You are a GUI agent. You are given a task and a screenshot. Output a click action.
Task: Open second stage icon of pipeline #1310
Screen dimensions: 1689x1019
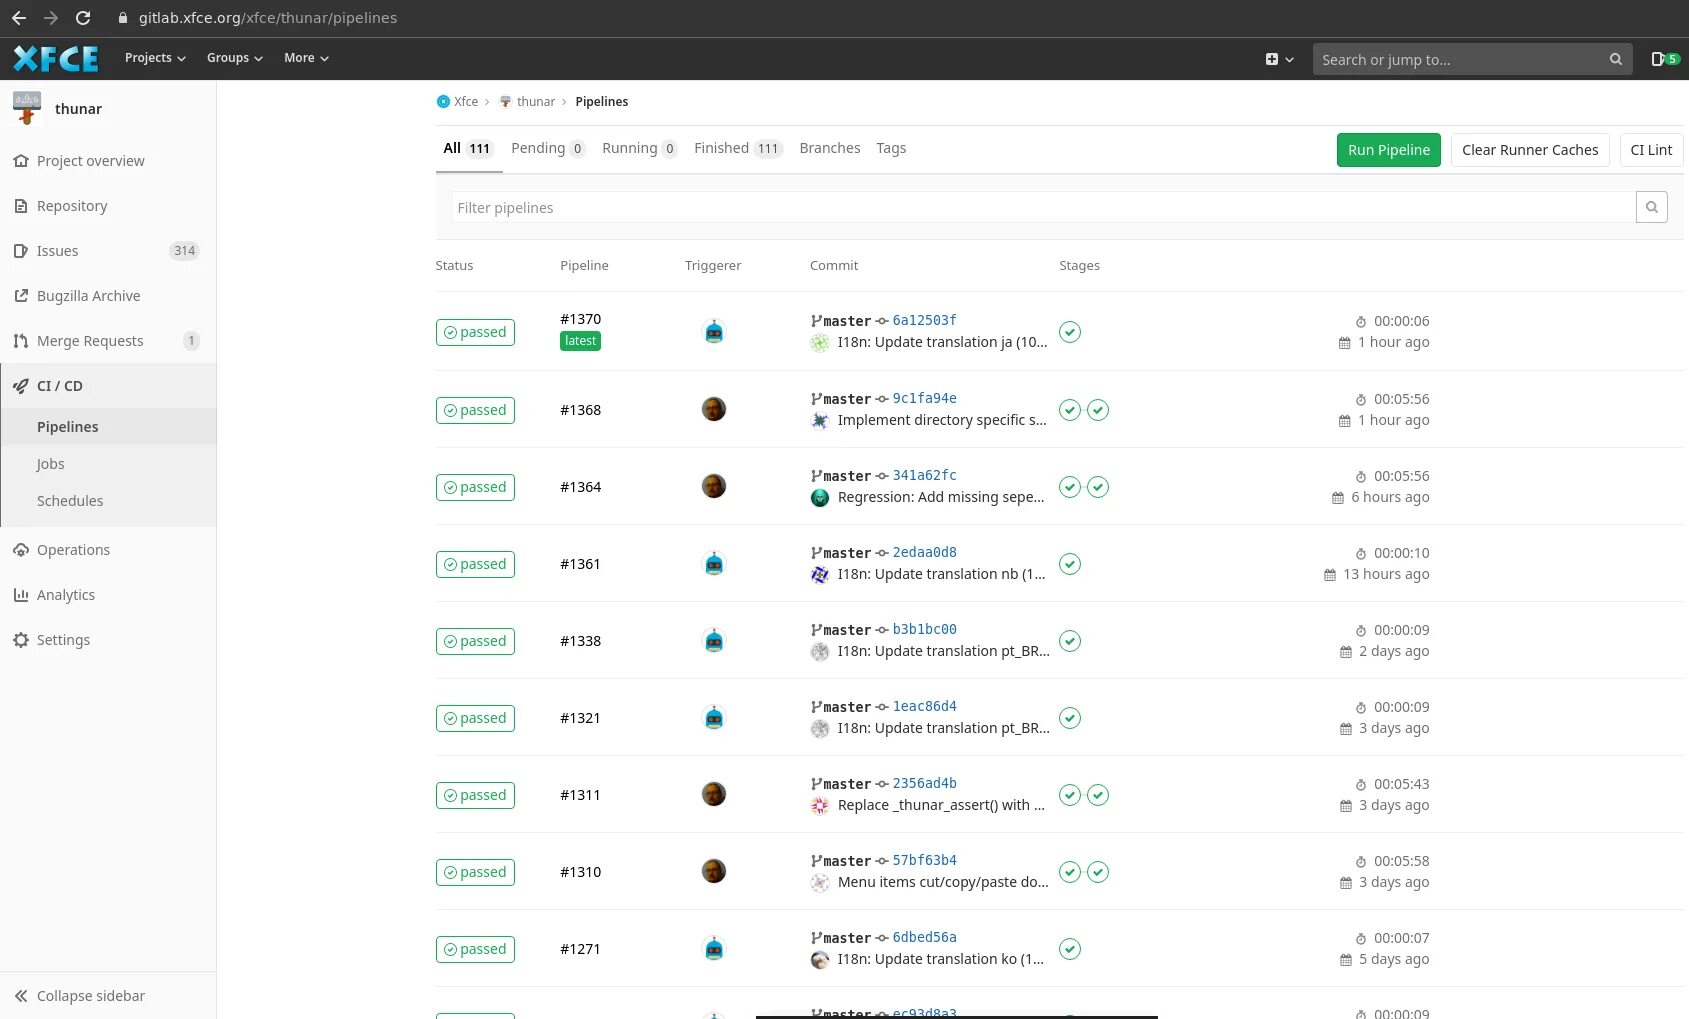pyautogui.click(x=1098, y=872)
